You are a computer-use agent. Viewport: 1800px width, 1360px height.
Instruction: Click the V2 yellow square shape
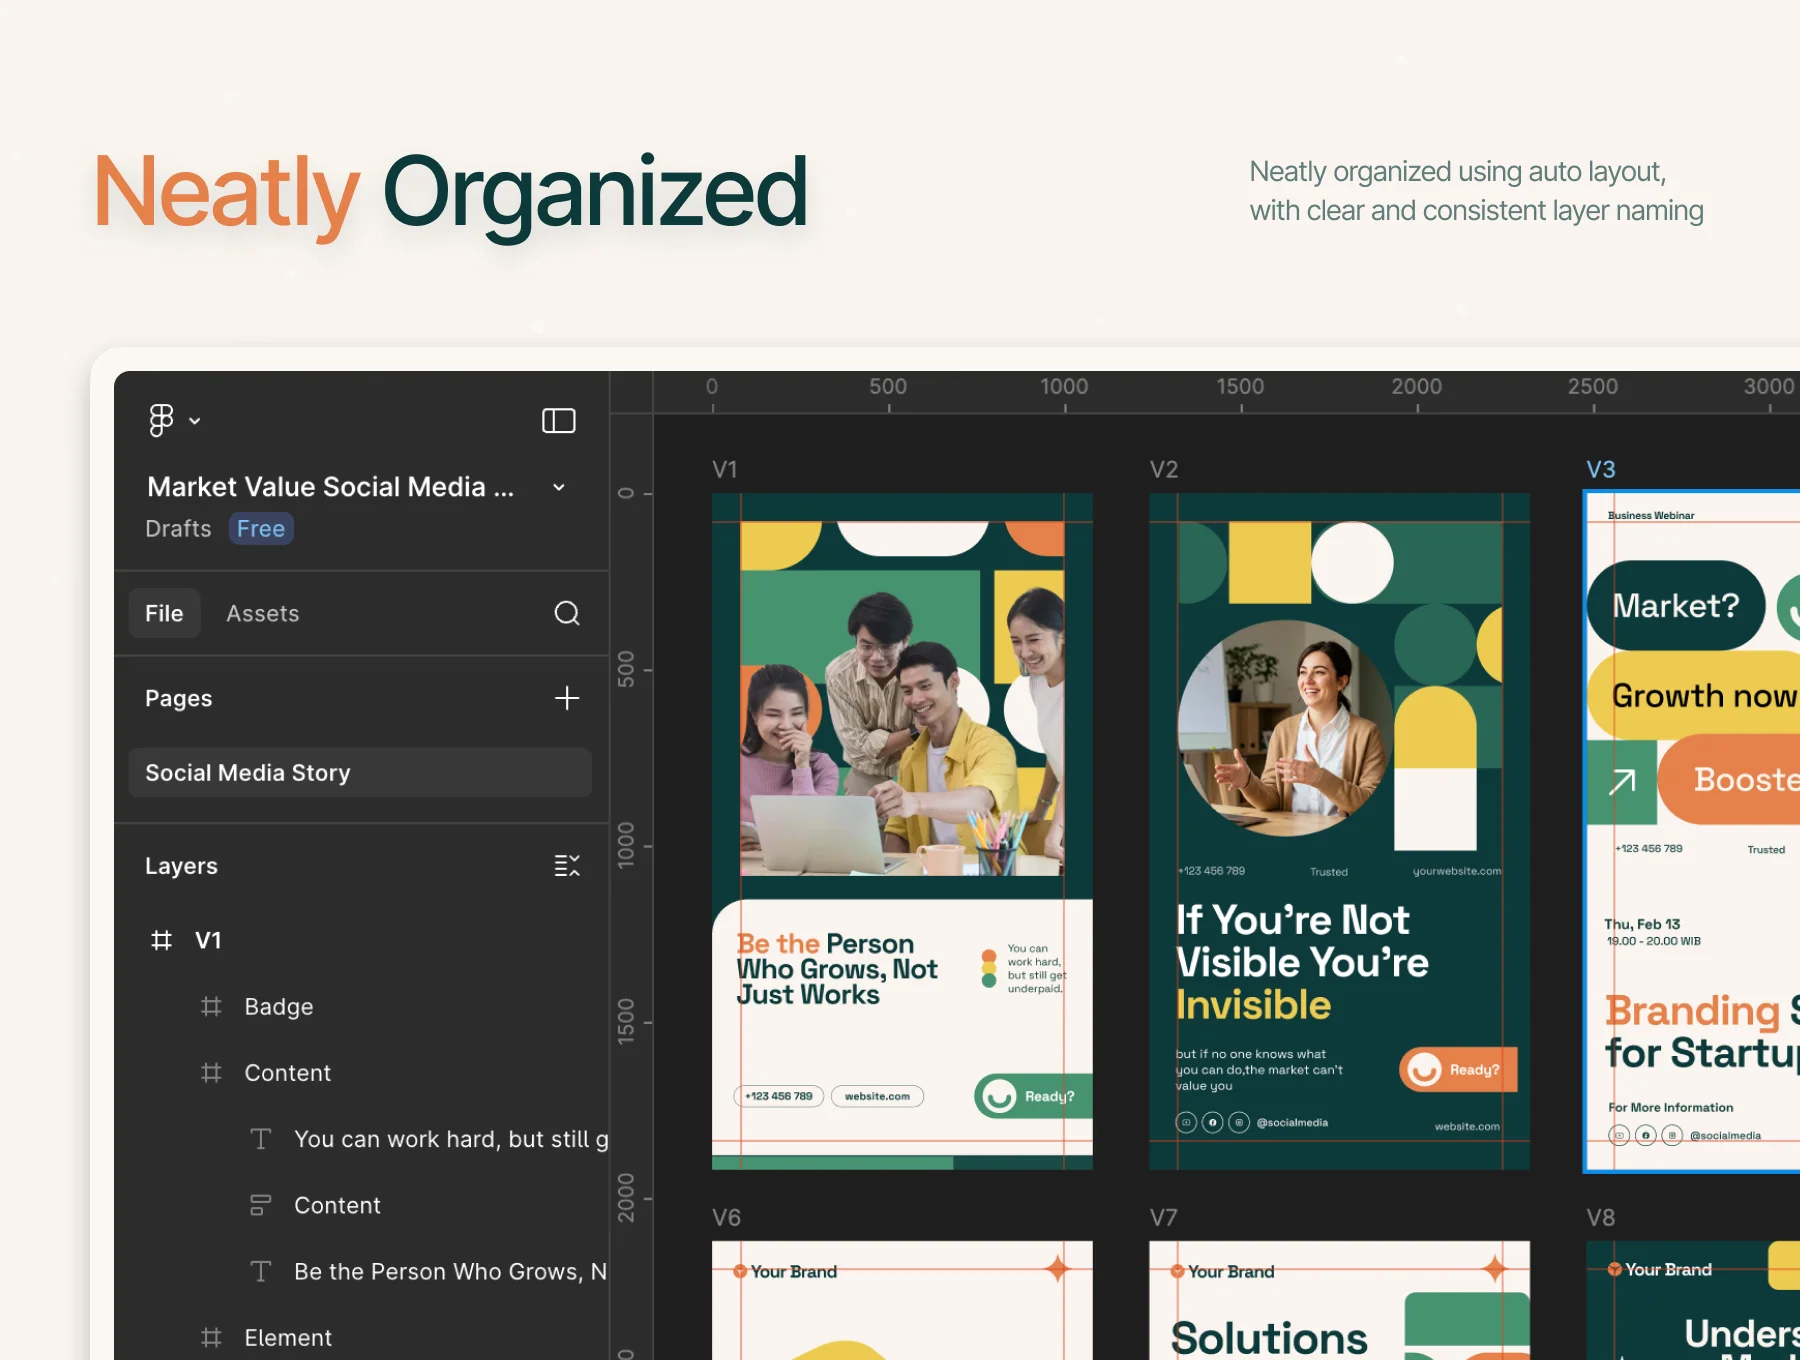point(1269,563)
